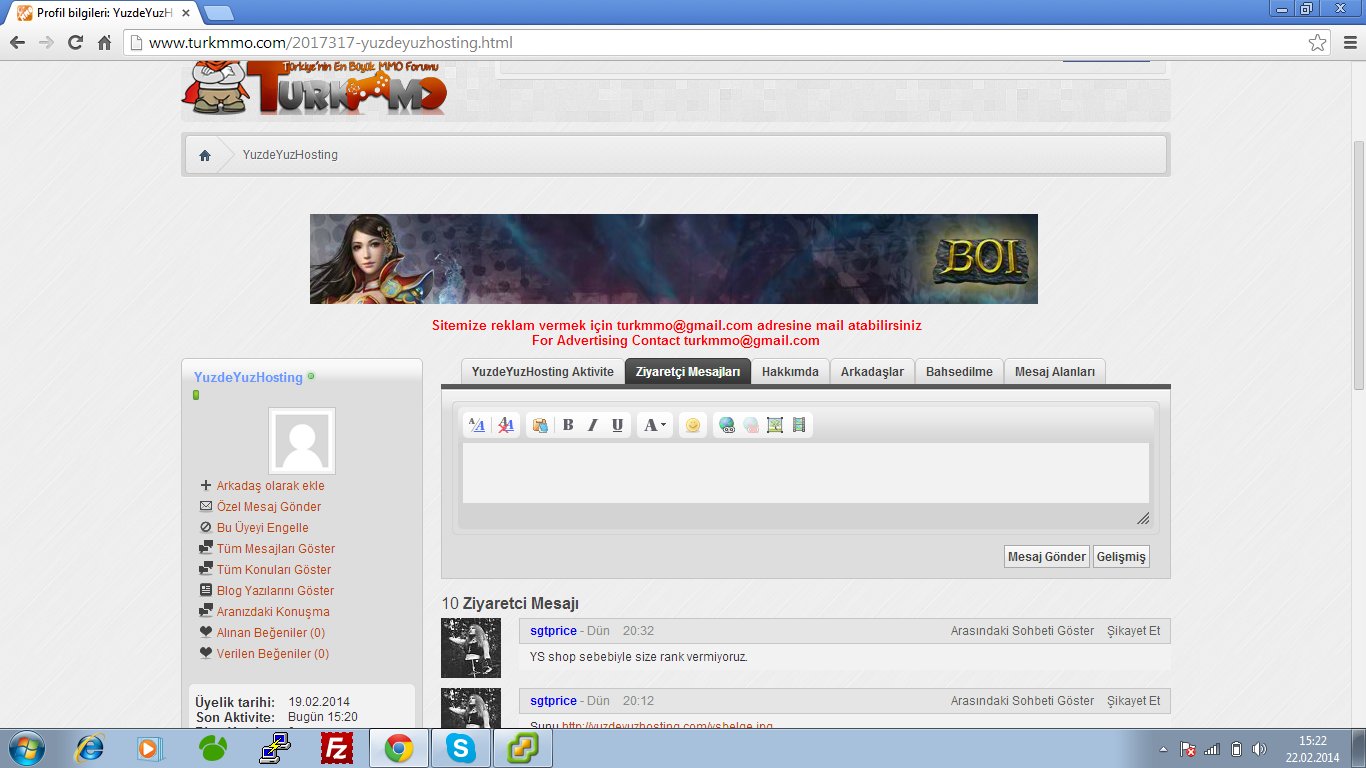Open Skype from the taskbar
The height and width of the screenshot is (768, 1366).
[461, 748]
